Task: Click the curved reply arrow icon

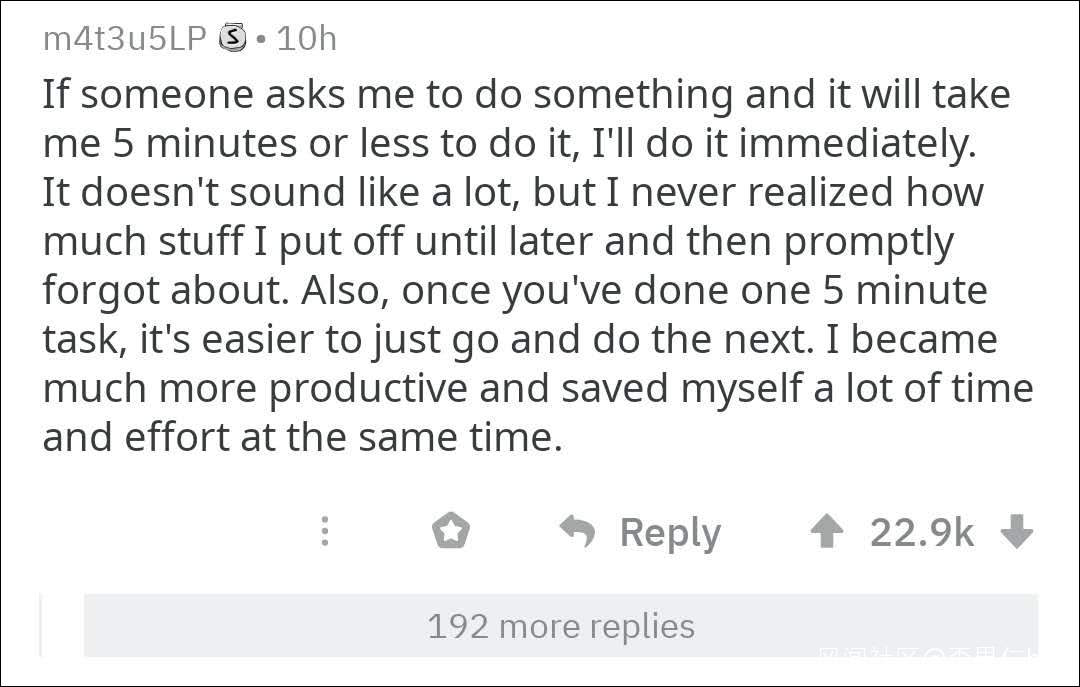Action: click(577, 531)
